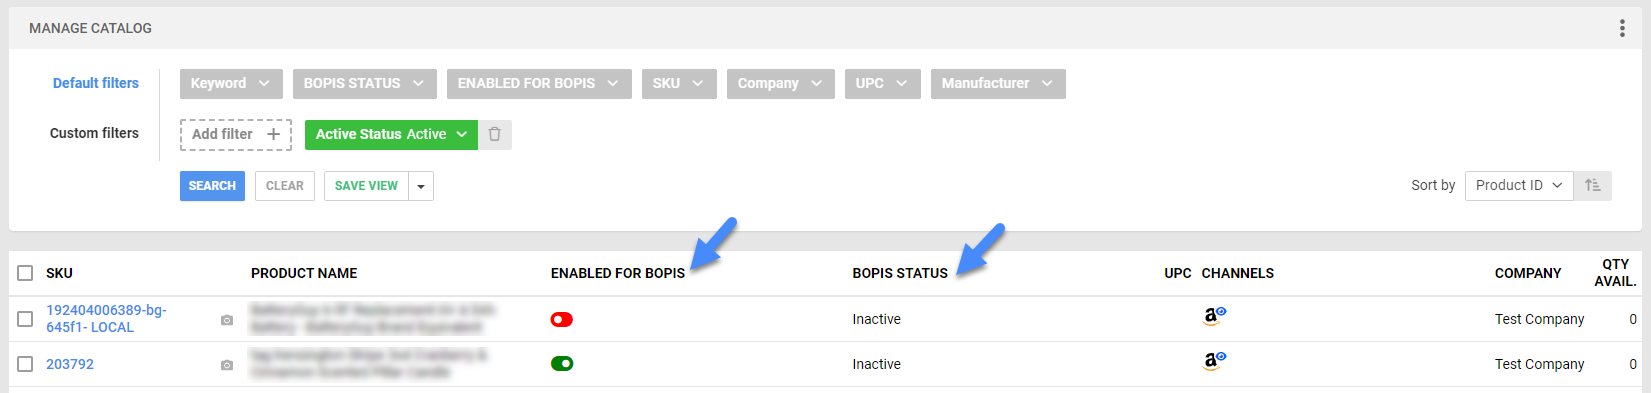Screen dimensions: 1651x393
Task: Expand the BOPIS STATUS filter dropdown
Action: click(x=364, y=84)
